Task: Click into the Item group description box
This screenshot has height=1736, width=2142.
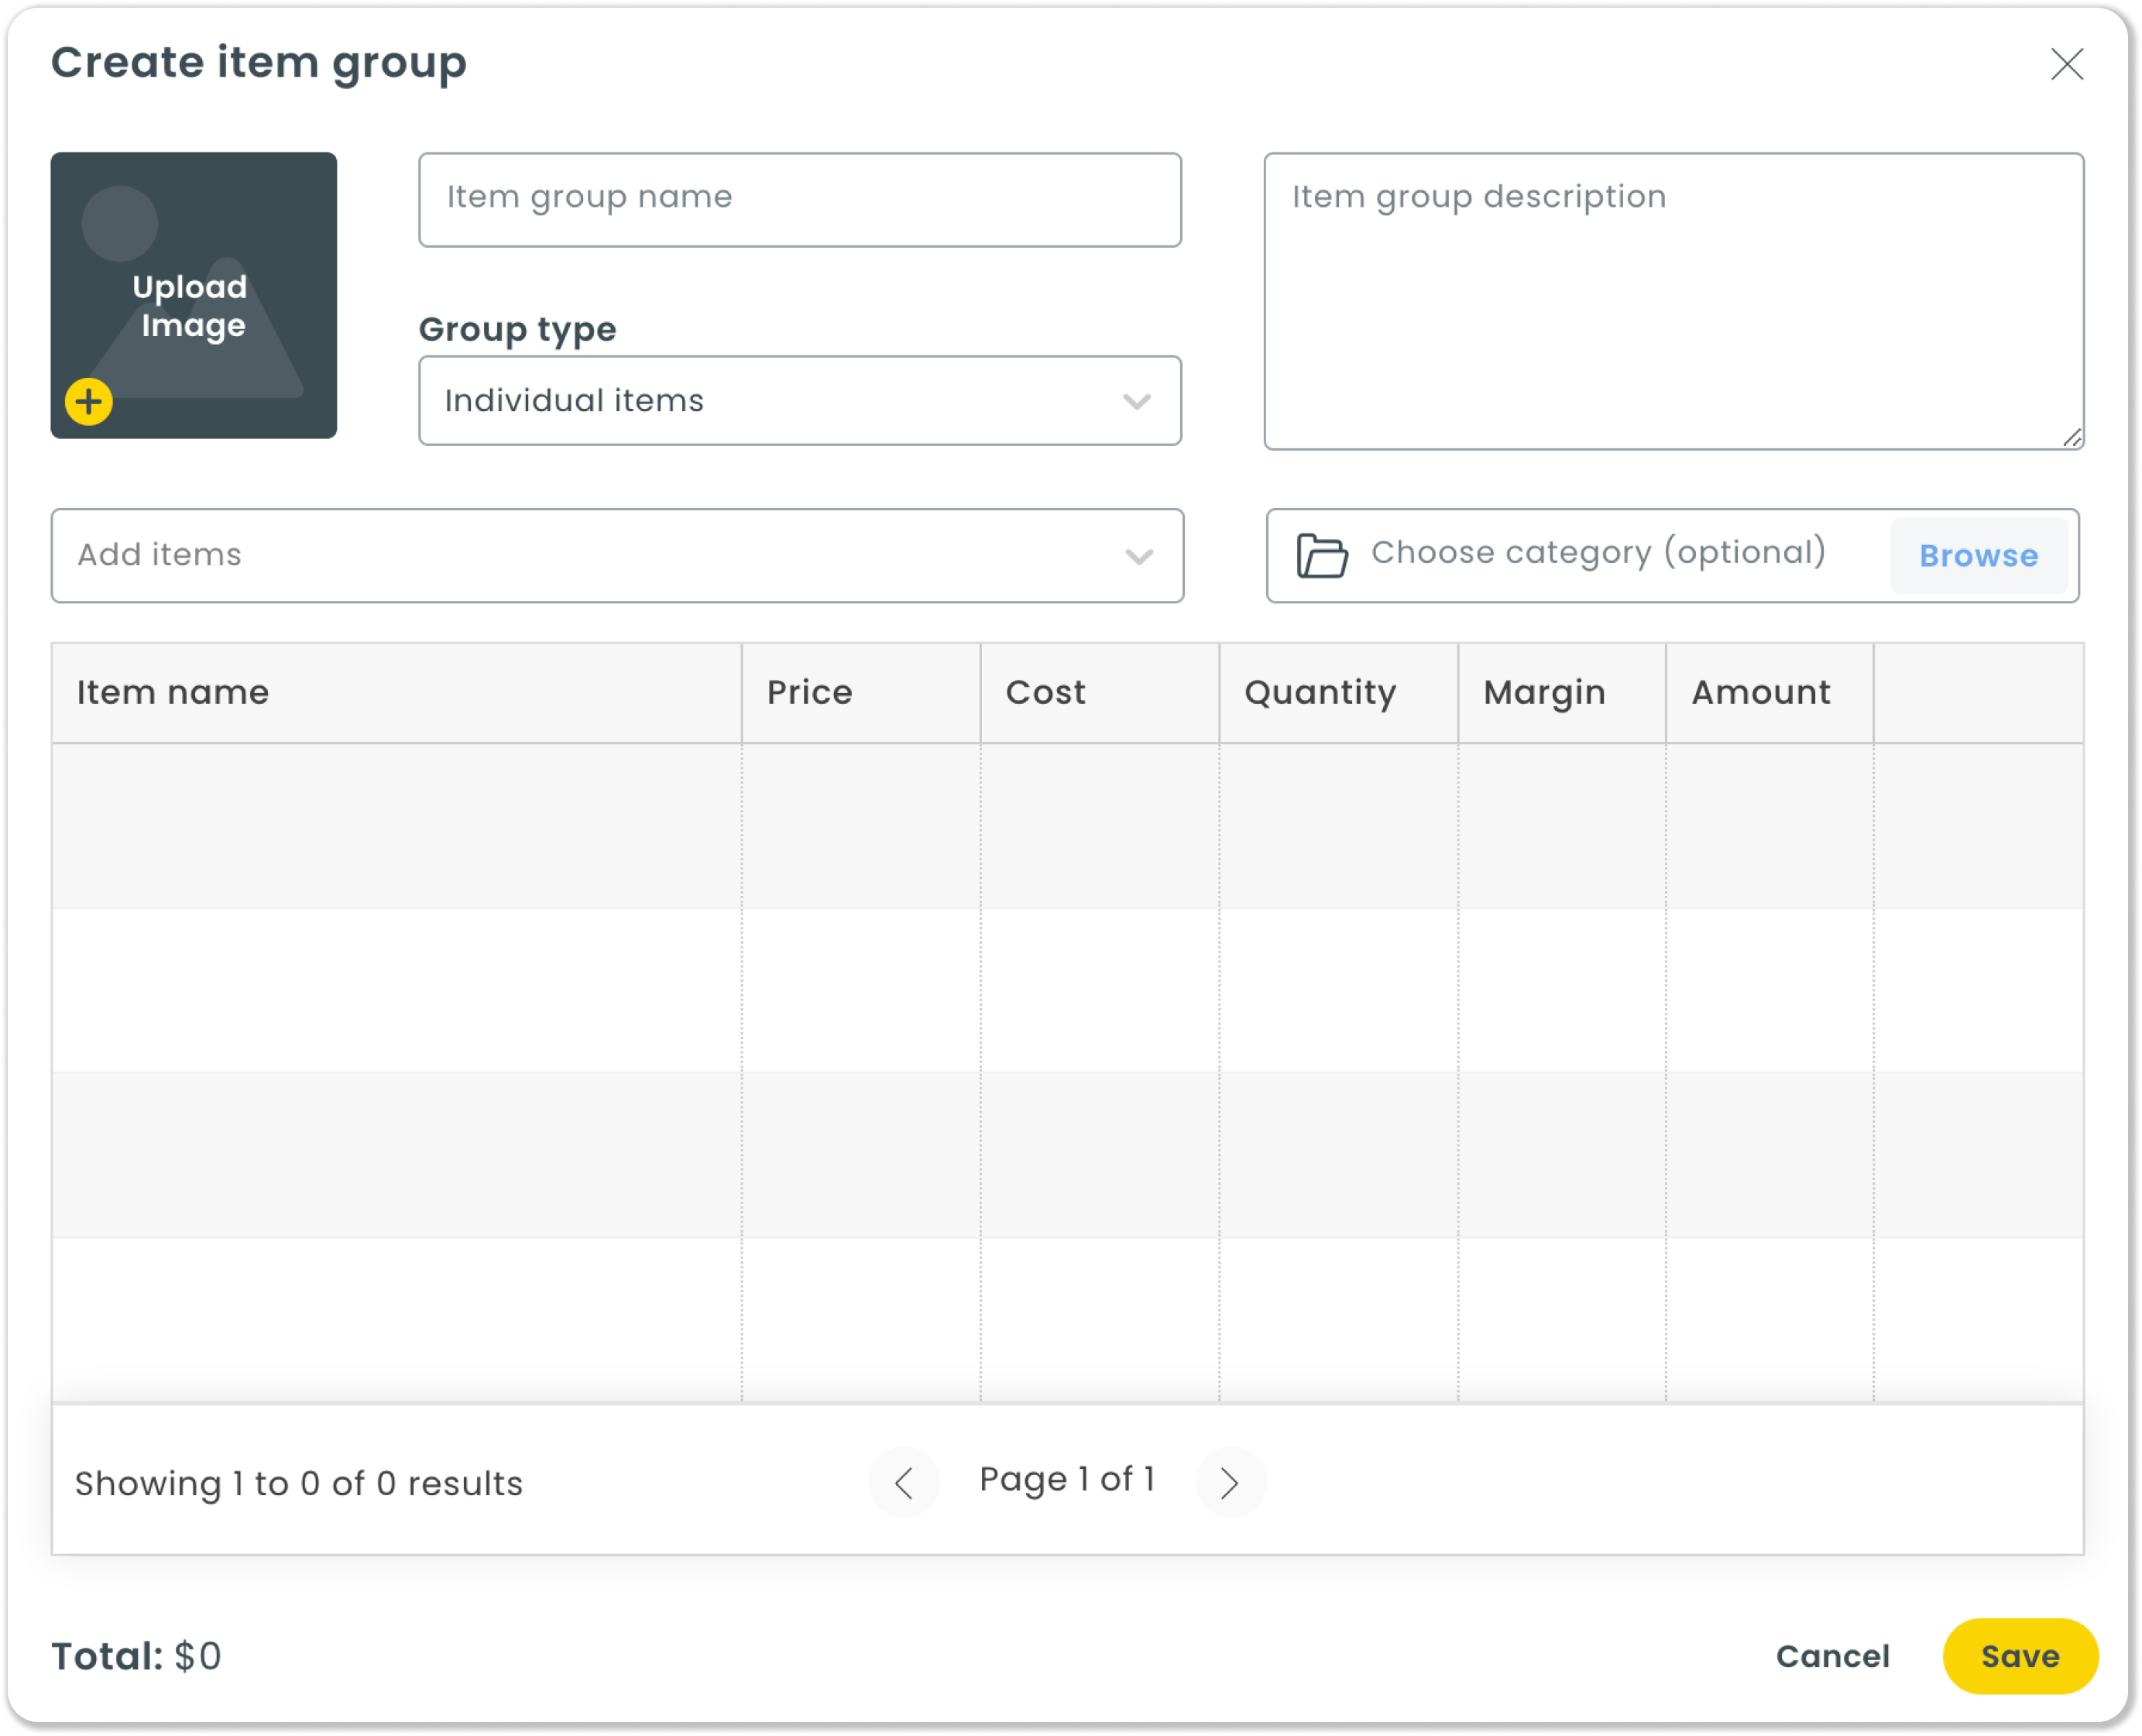Action: pyautogui.click(x=1673, y=300)
